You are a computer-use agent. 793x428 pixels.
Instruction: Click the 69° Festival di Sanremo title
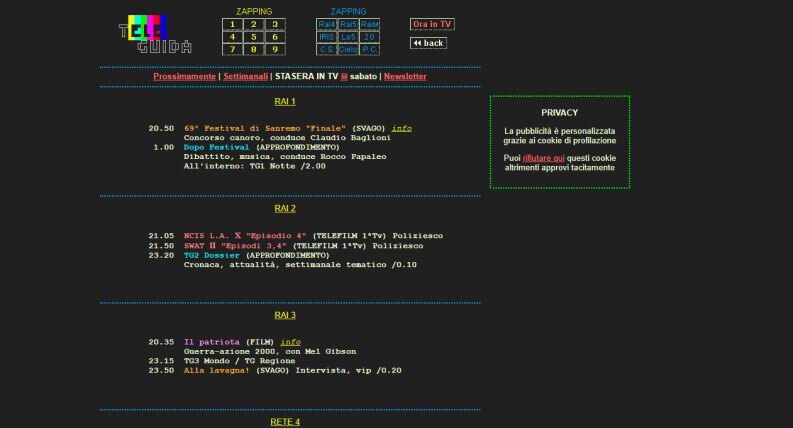tap(265, 129)
